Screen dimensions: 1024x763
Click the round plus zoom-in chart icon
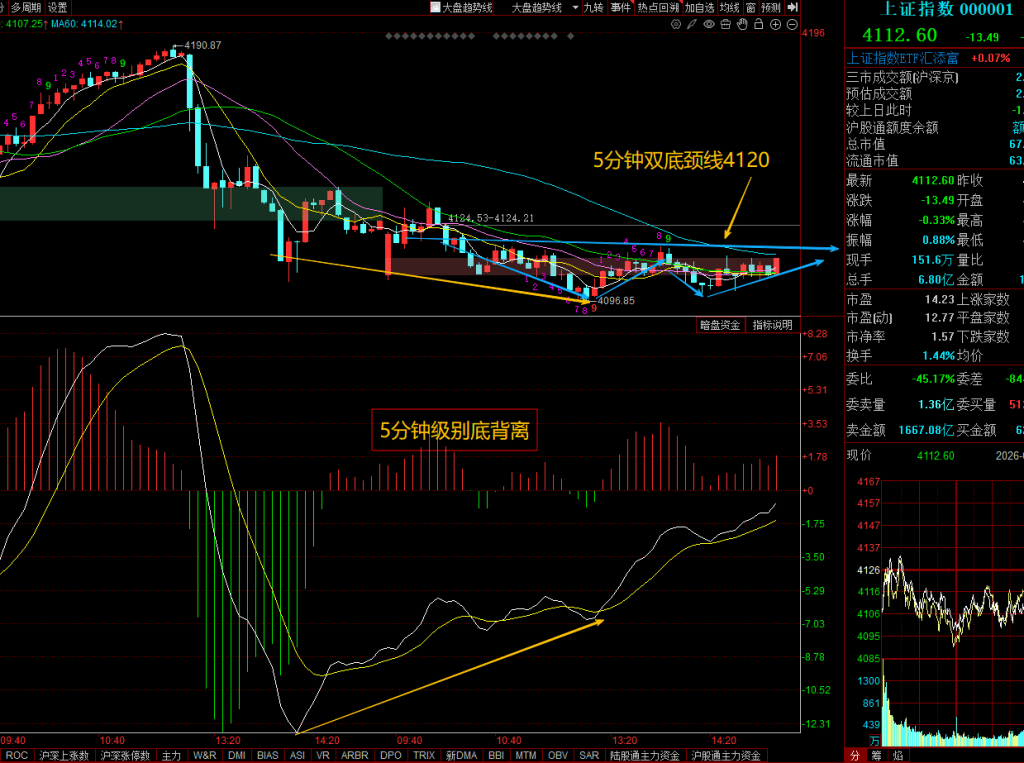pos(773,25)
